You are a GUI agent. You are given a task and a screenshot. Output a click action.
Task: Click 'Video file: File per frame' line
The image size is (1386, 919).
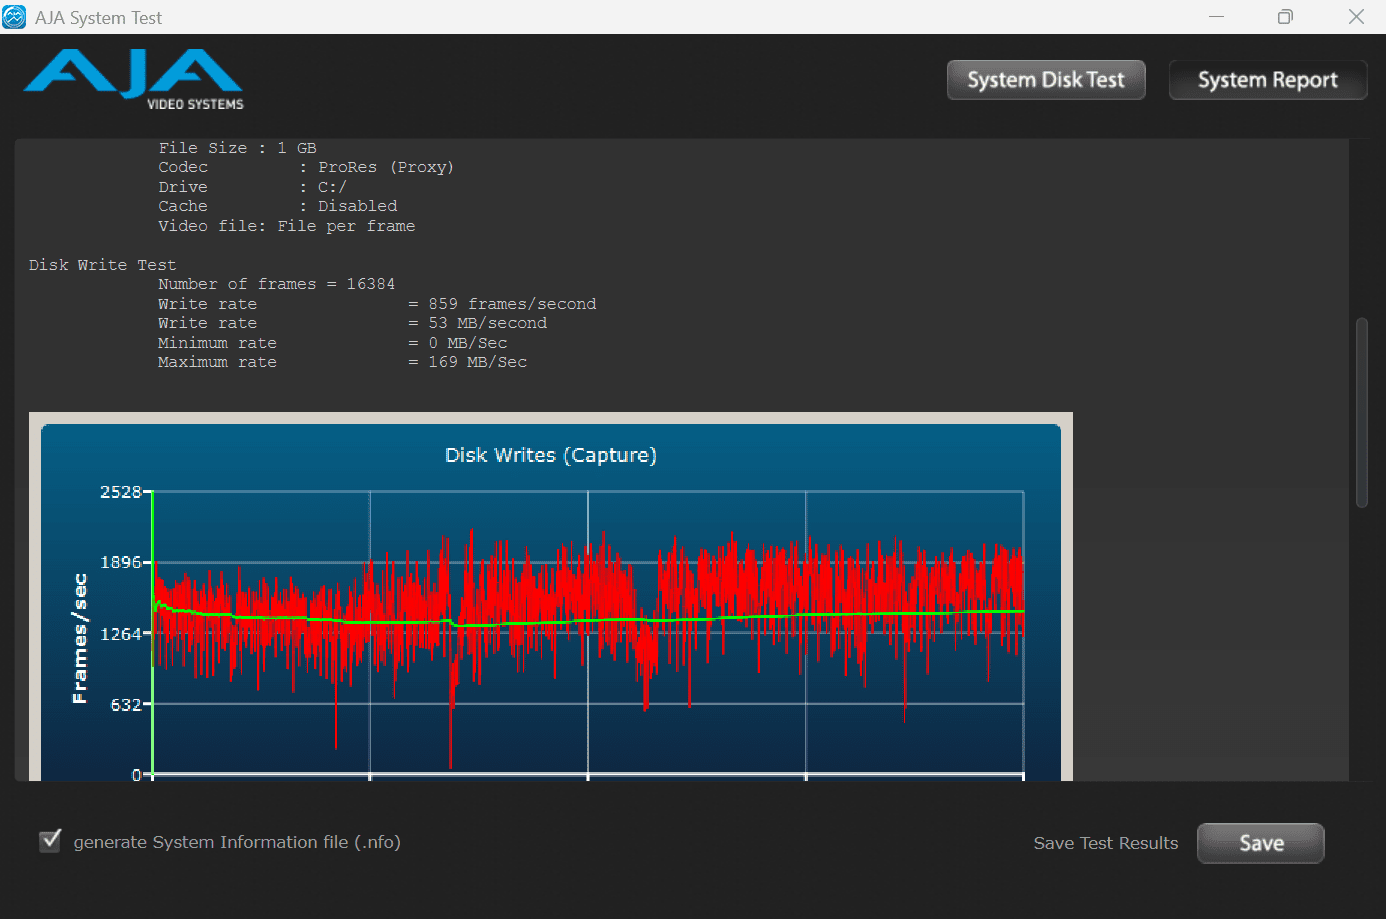coord(286,226)
